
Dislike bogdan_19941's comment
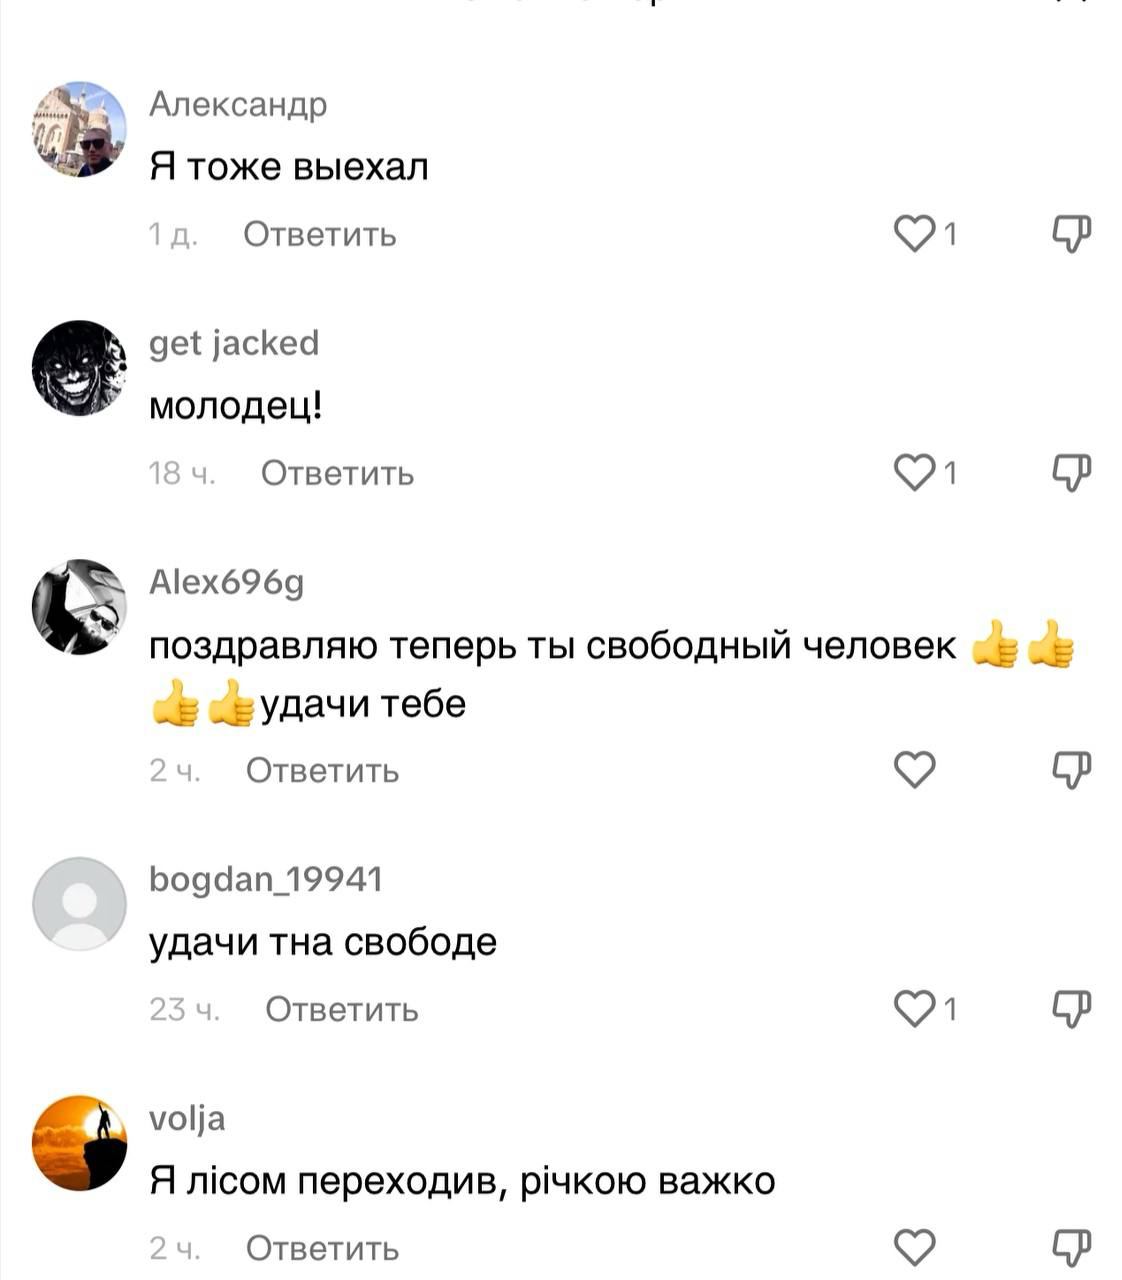1071,1008
